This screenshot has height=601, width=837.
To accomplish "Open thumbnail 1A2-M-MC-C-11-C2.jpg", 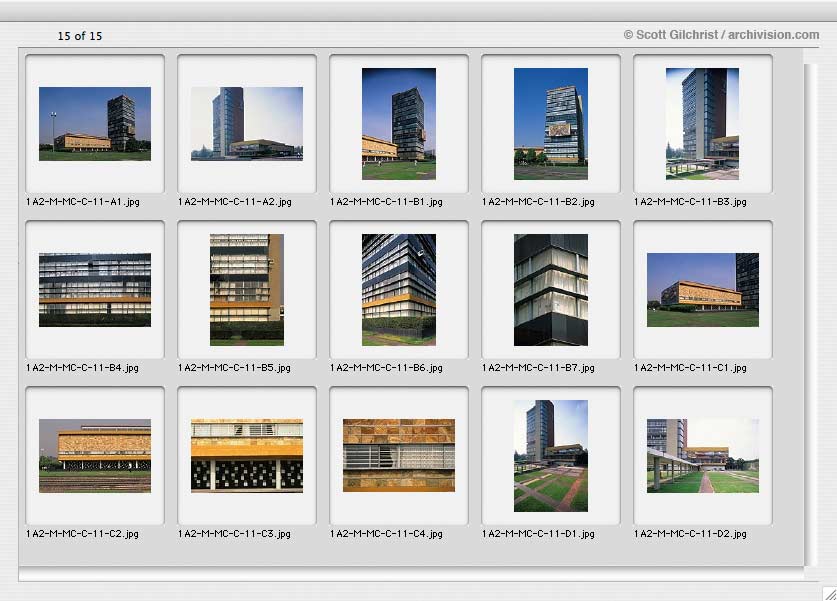I will pyautogui.click(x=95, y=456).
